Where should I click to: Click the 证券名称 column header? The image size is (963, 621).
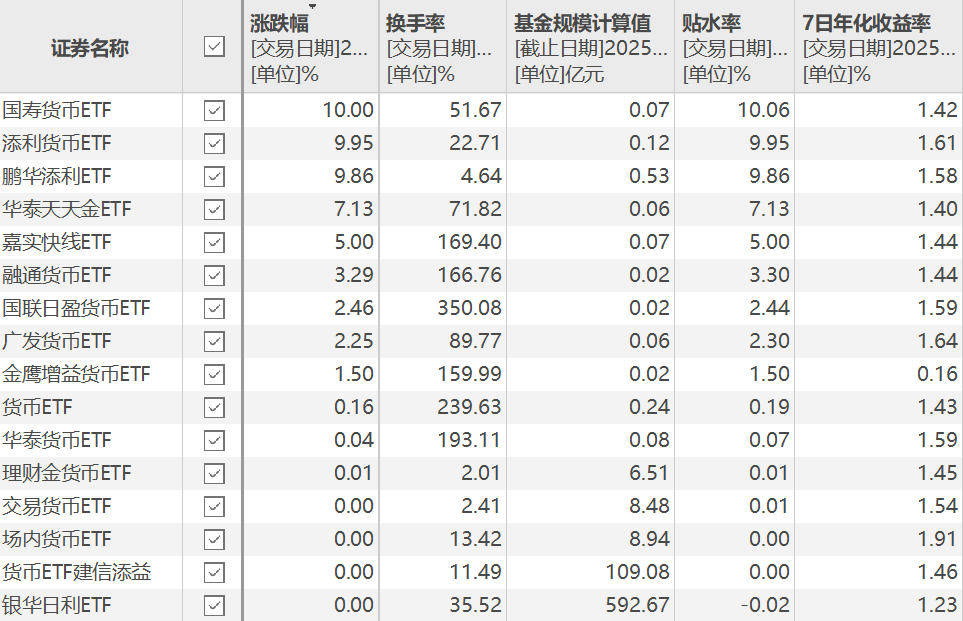(90, 47)
